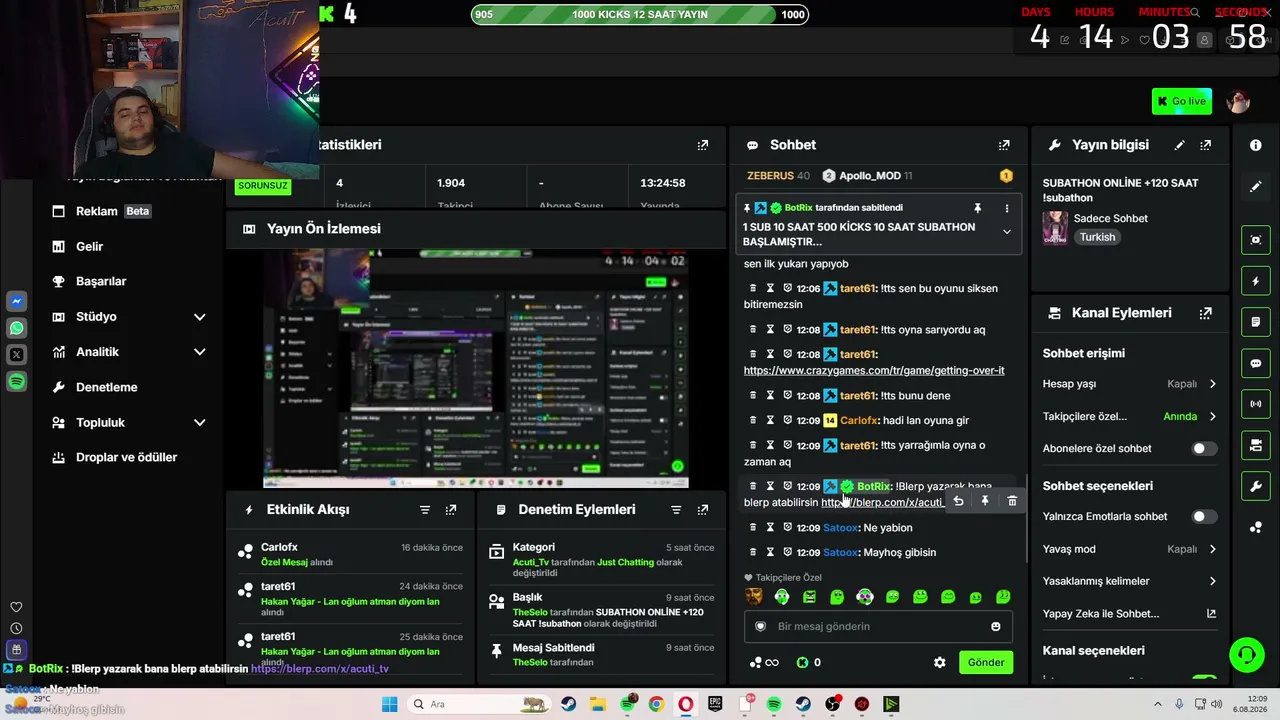This screenshot has height=720, width=1280.
Task: Pop out the Kanal Eylemleri panel
Action: pos(1206,313)
